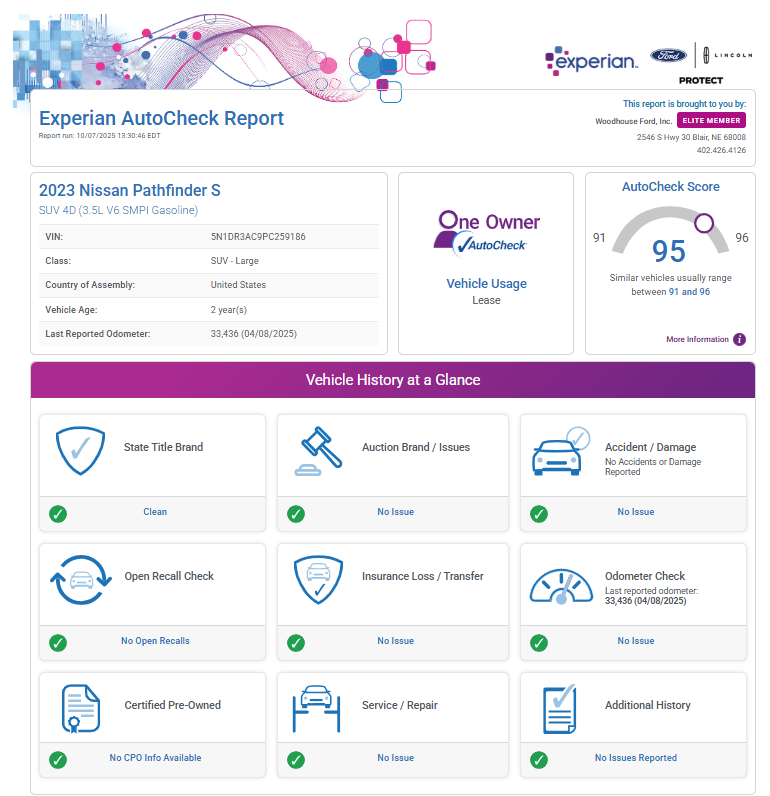
Task: Click the Insurance Loss / Transfer shield icon
Action: (x=318, y=581)
